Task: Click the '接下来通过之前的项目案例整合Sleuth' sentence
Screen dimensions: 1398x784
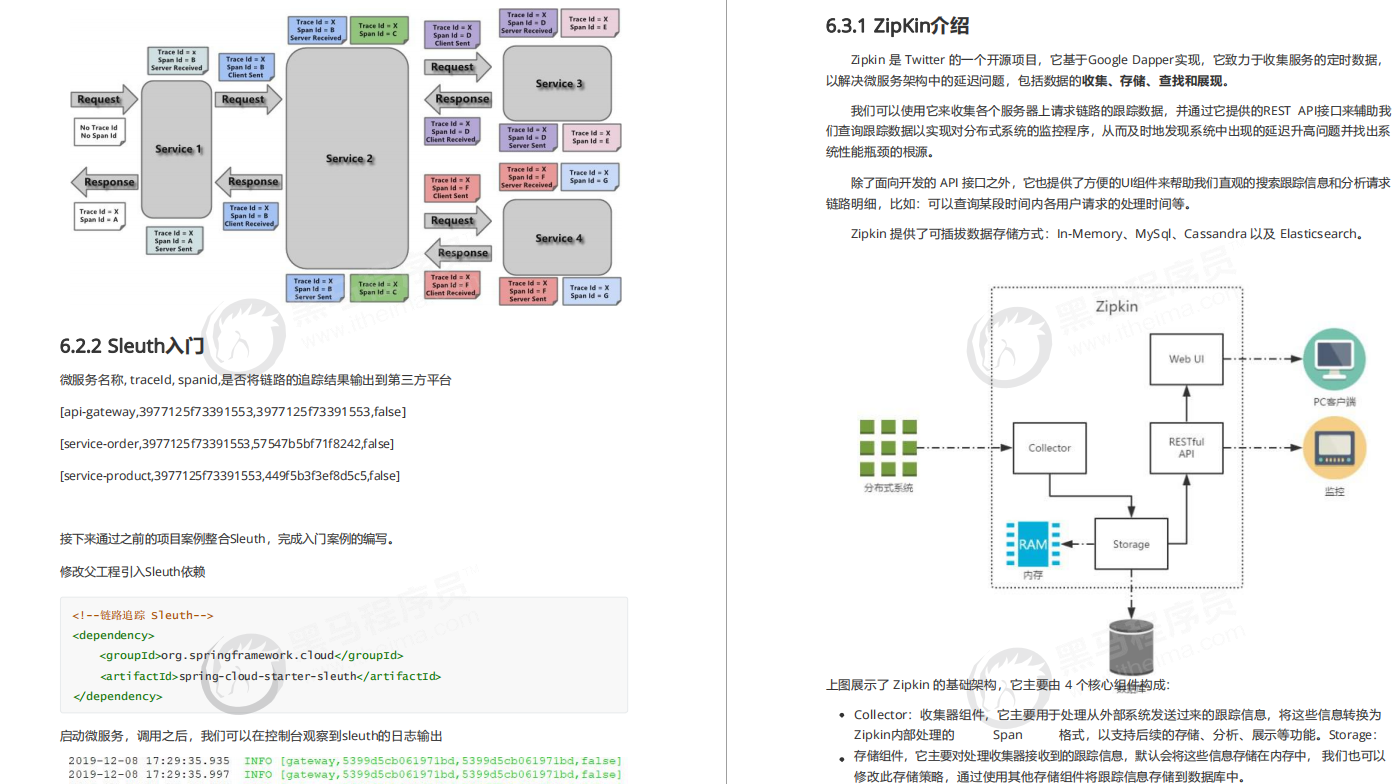Action: [x=227, y=539]
